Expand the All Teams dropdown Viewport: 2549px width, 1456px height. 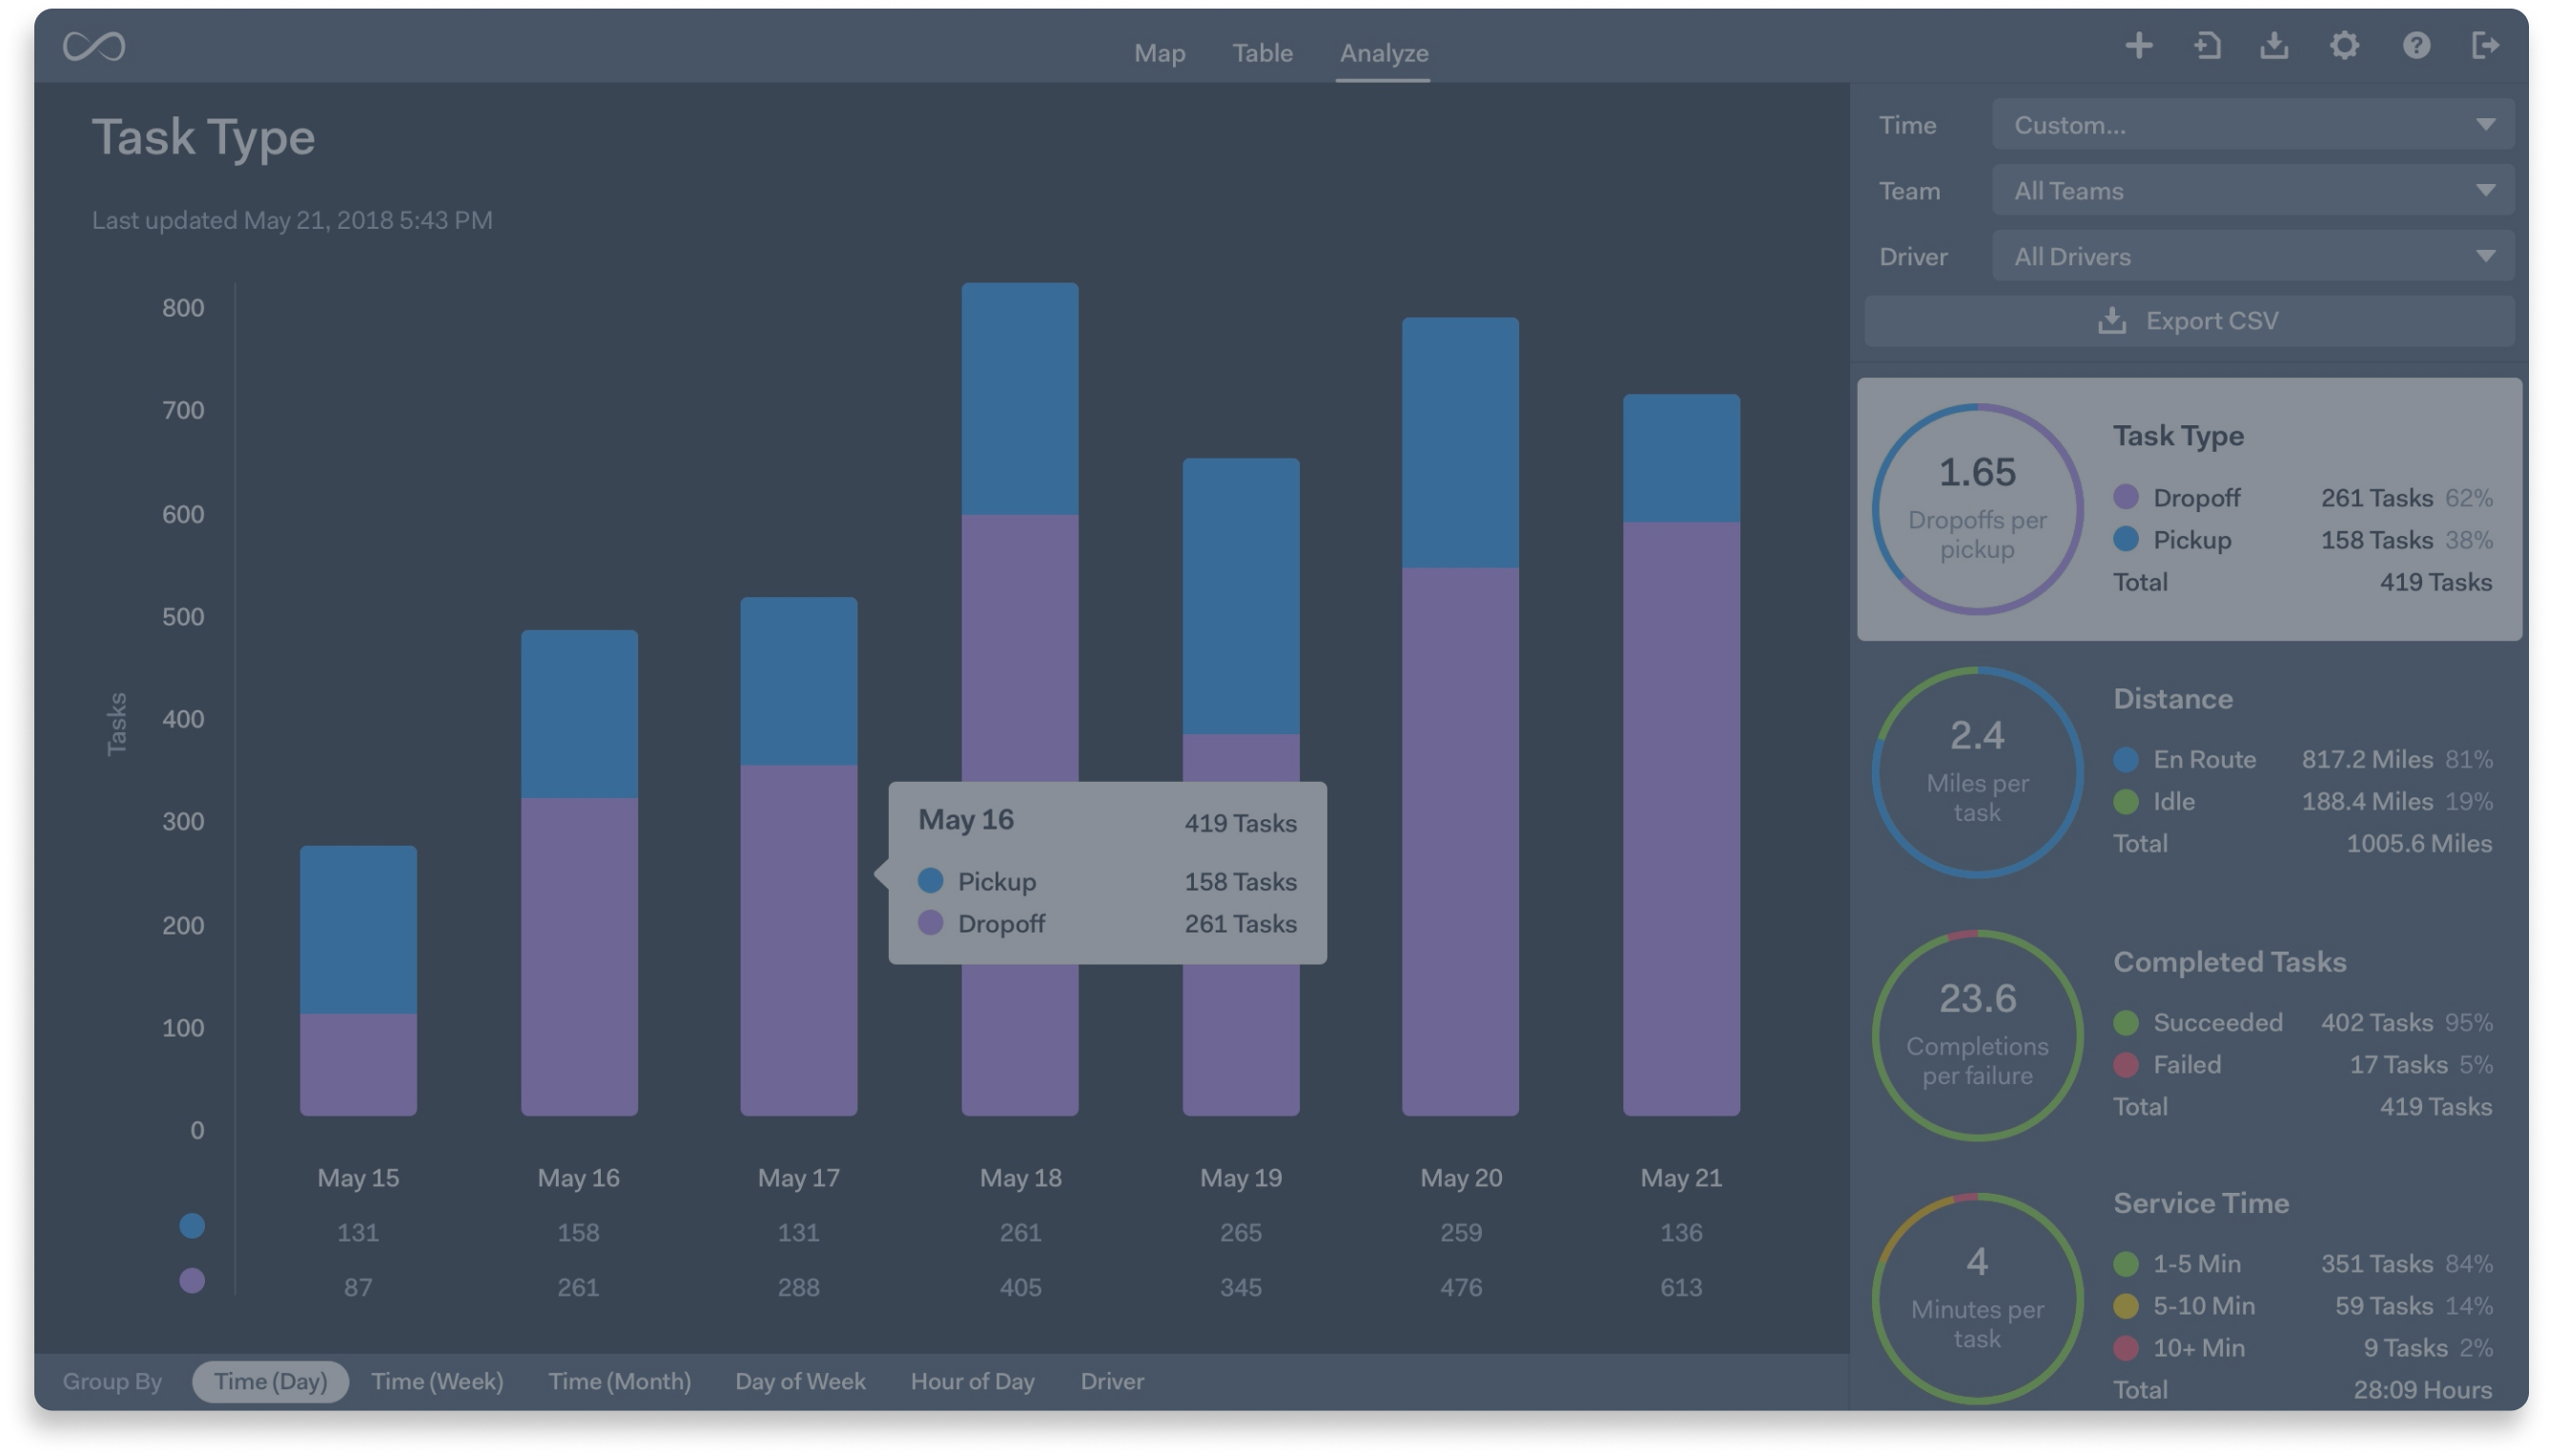(x=2252, y=191)
